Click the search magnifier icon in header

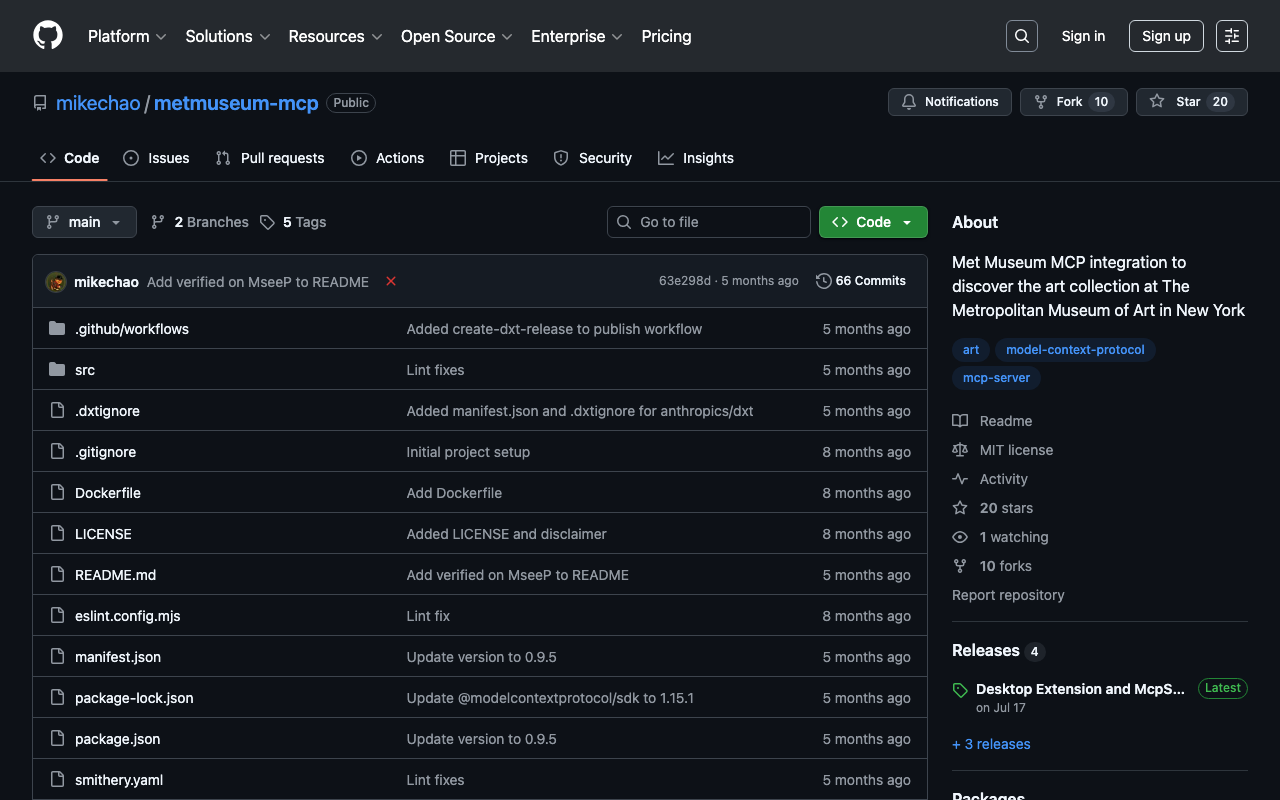[x=1021, y=36]
